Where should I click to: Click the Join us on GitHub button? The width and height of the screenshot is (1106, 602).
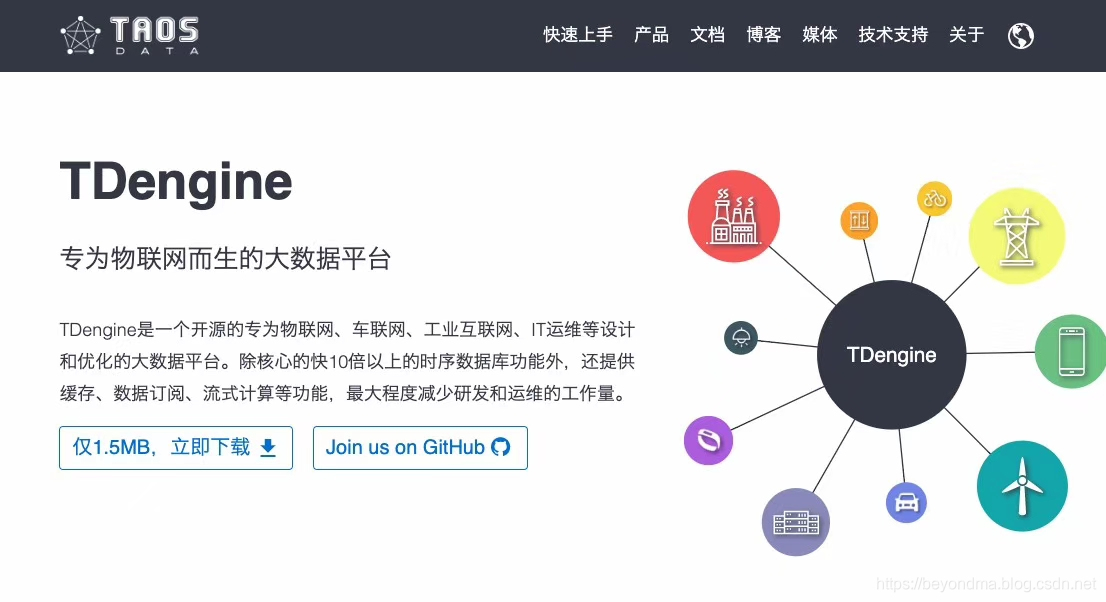(x=420, y=447)
